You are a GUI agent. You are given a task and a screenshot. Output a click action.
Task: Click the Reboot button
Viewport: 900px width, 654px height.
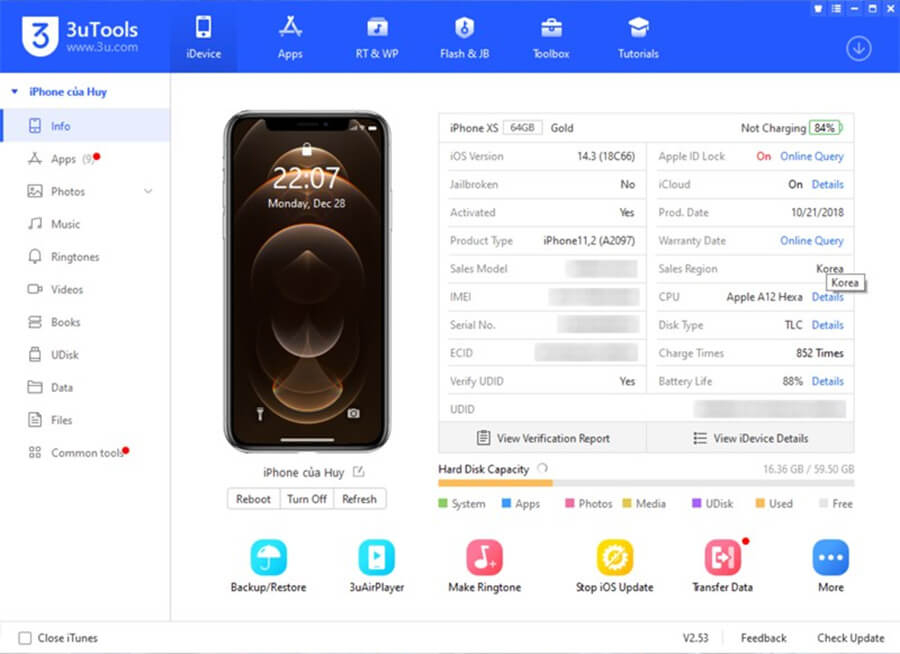tap(253, 499)
